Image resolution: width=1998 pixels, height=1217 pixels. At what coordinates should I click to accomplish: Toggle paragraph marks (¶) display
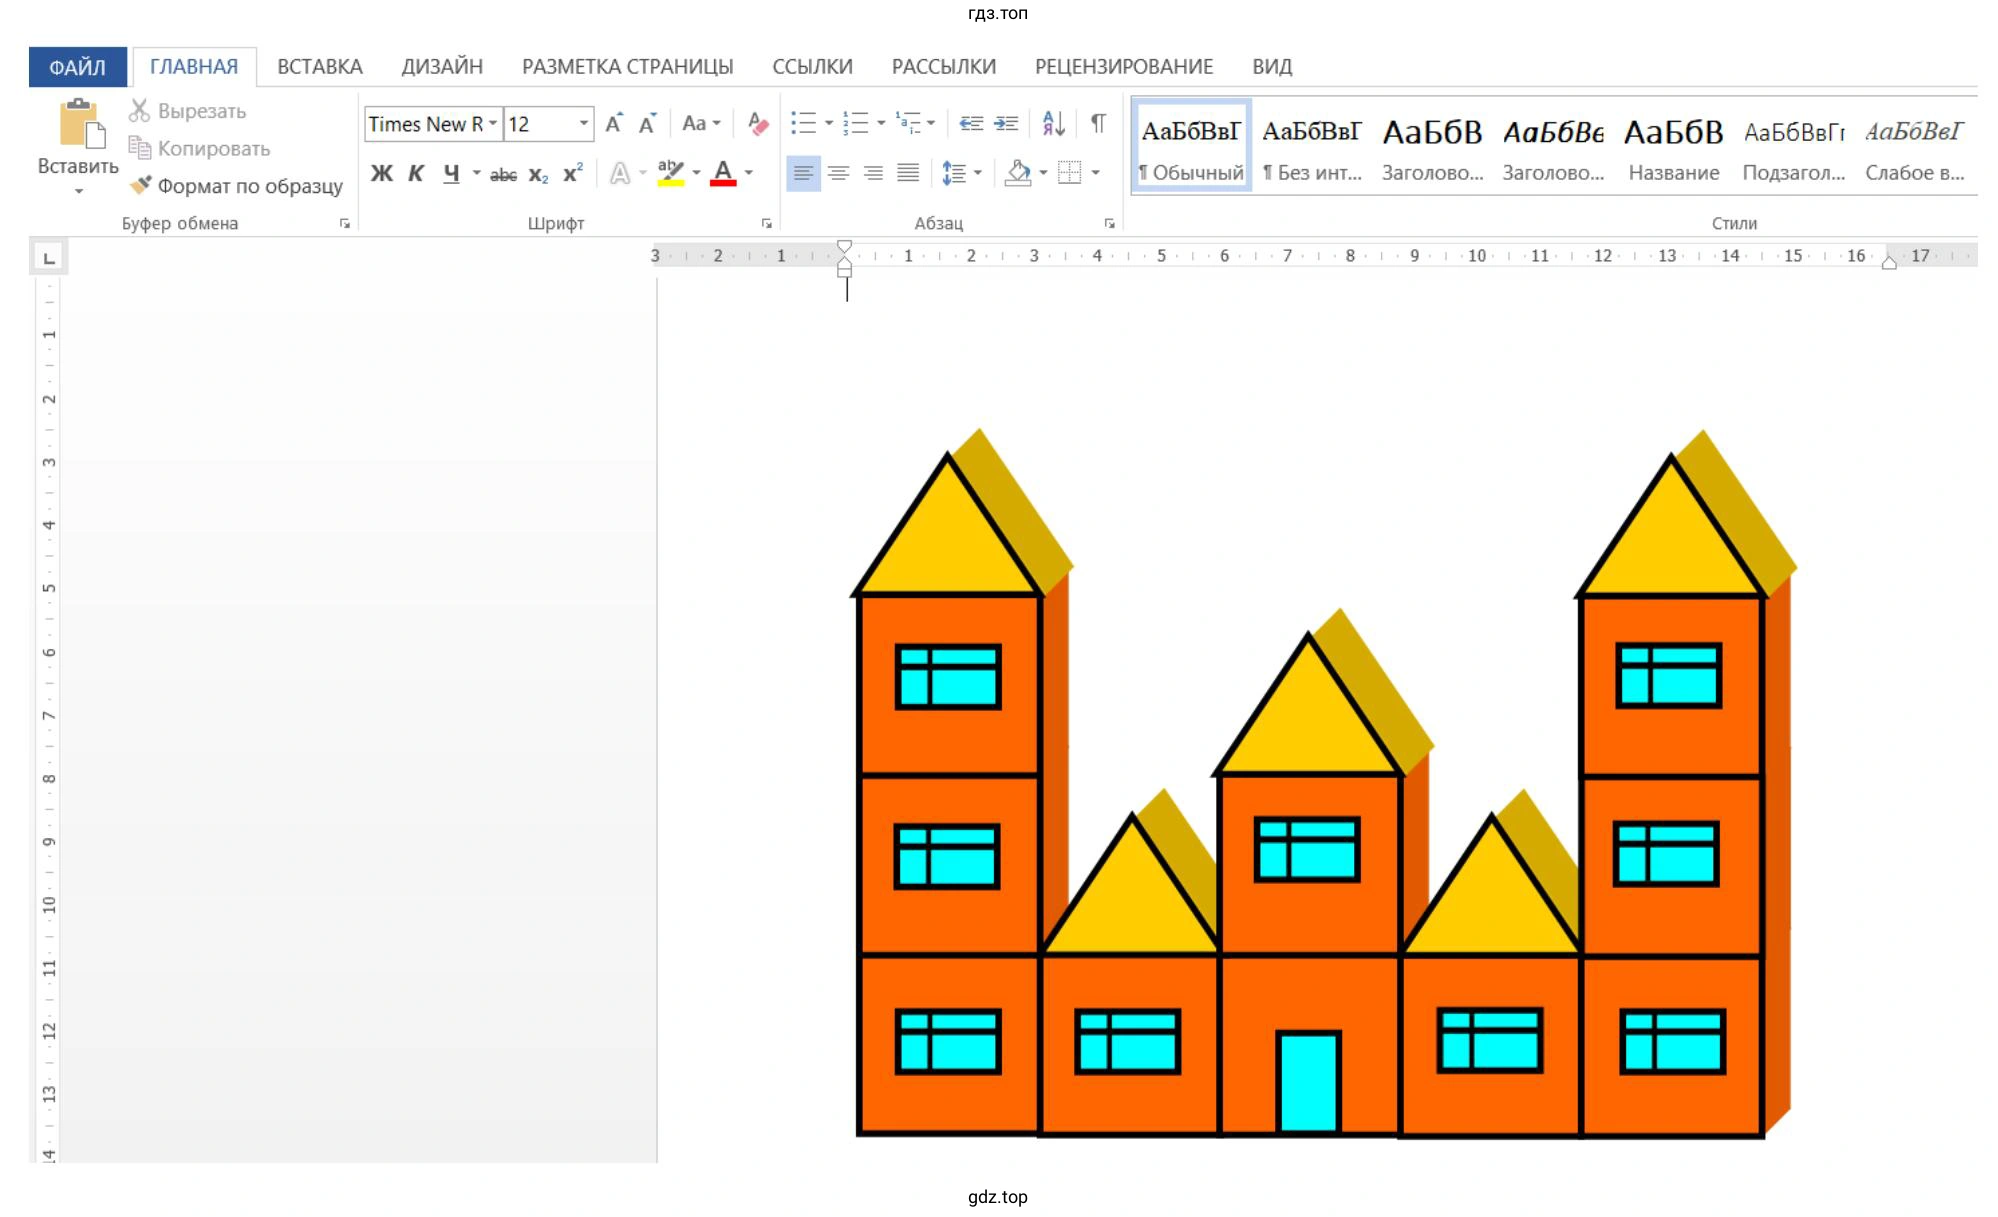coord(1098,123)
